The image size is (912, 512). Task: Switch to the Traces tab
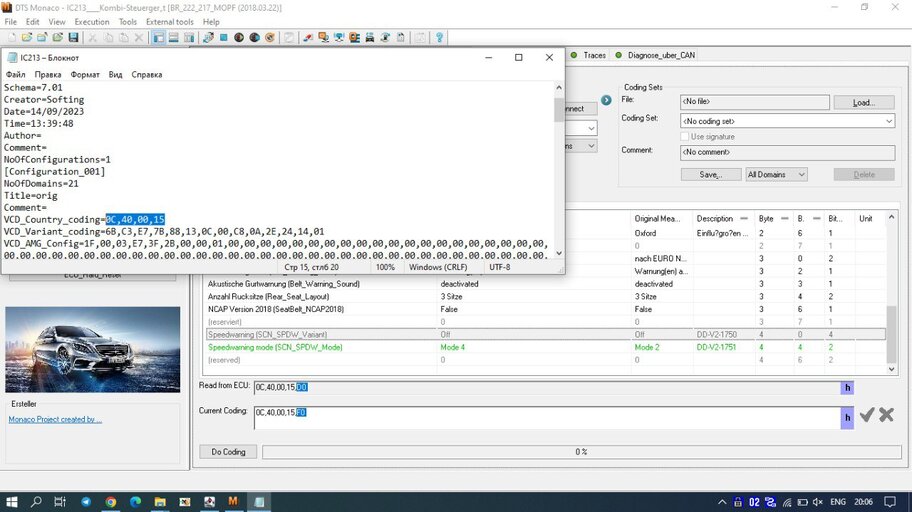tap(589, 55)
